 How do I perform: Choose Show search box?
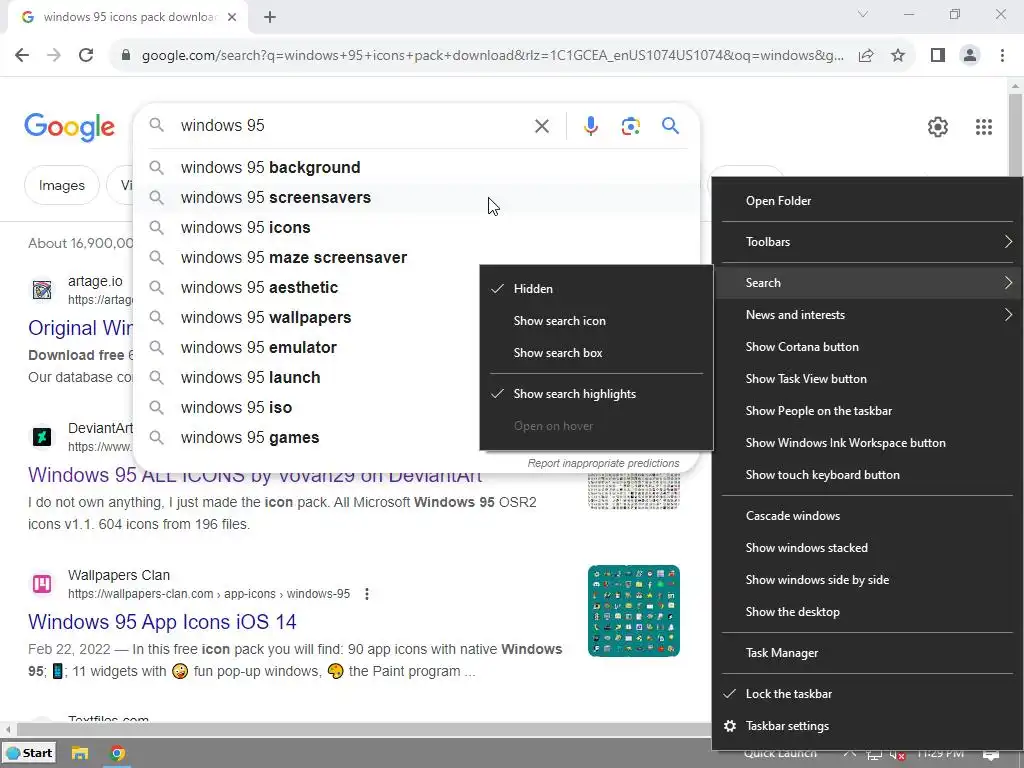point(596,353)
